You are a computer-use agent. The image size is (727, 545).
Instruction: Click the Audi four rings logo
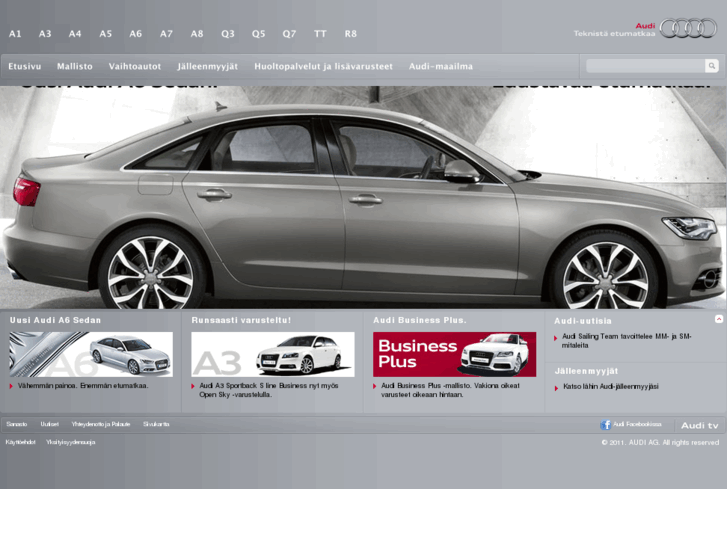point(688,28)
